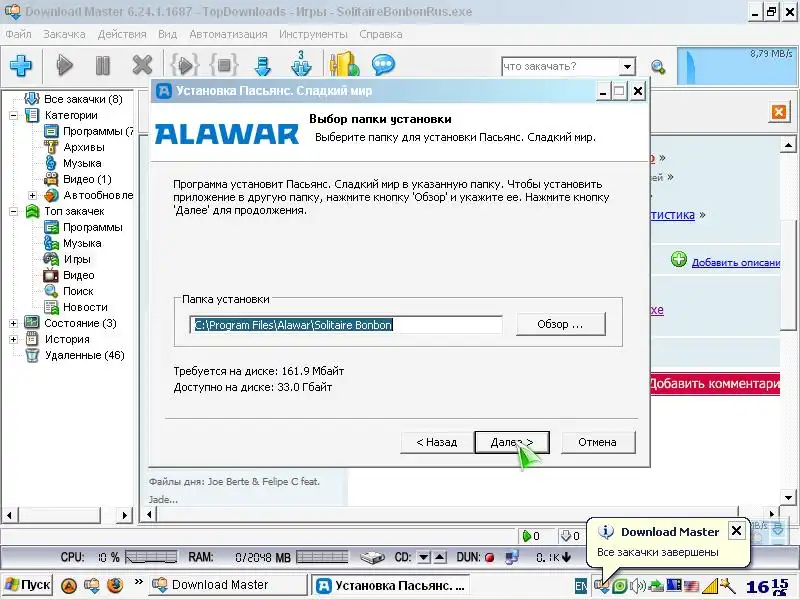Open the Автоматизация menu
This screenshot has width=800, height=600.
click(228, 34)
